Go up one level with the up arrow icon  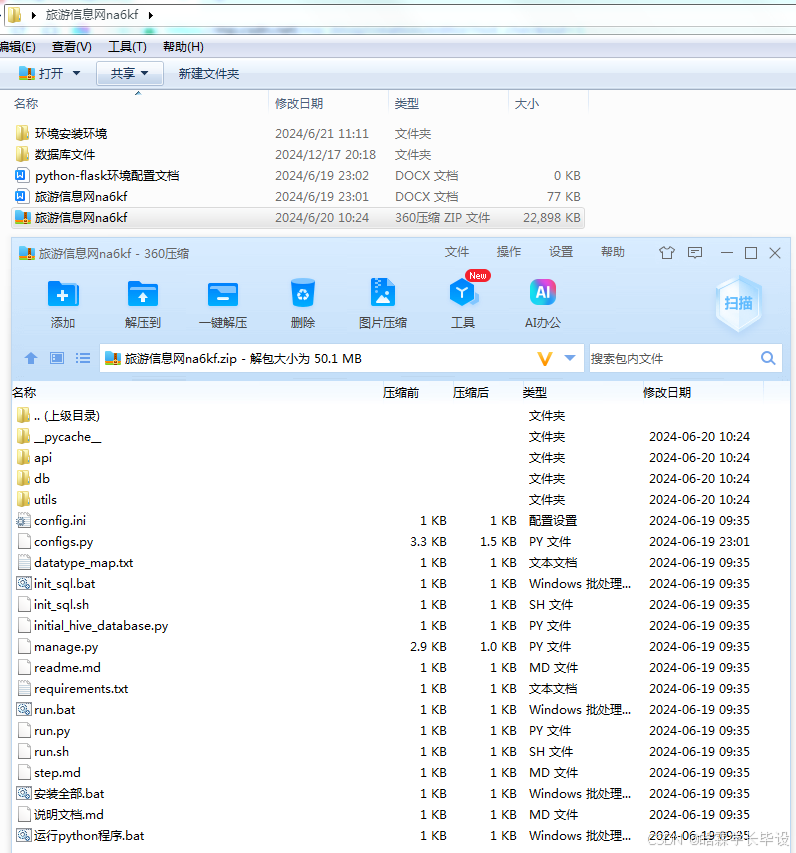pyautogui.click(x=31, y=358)
